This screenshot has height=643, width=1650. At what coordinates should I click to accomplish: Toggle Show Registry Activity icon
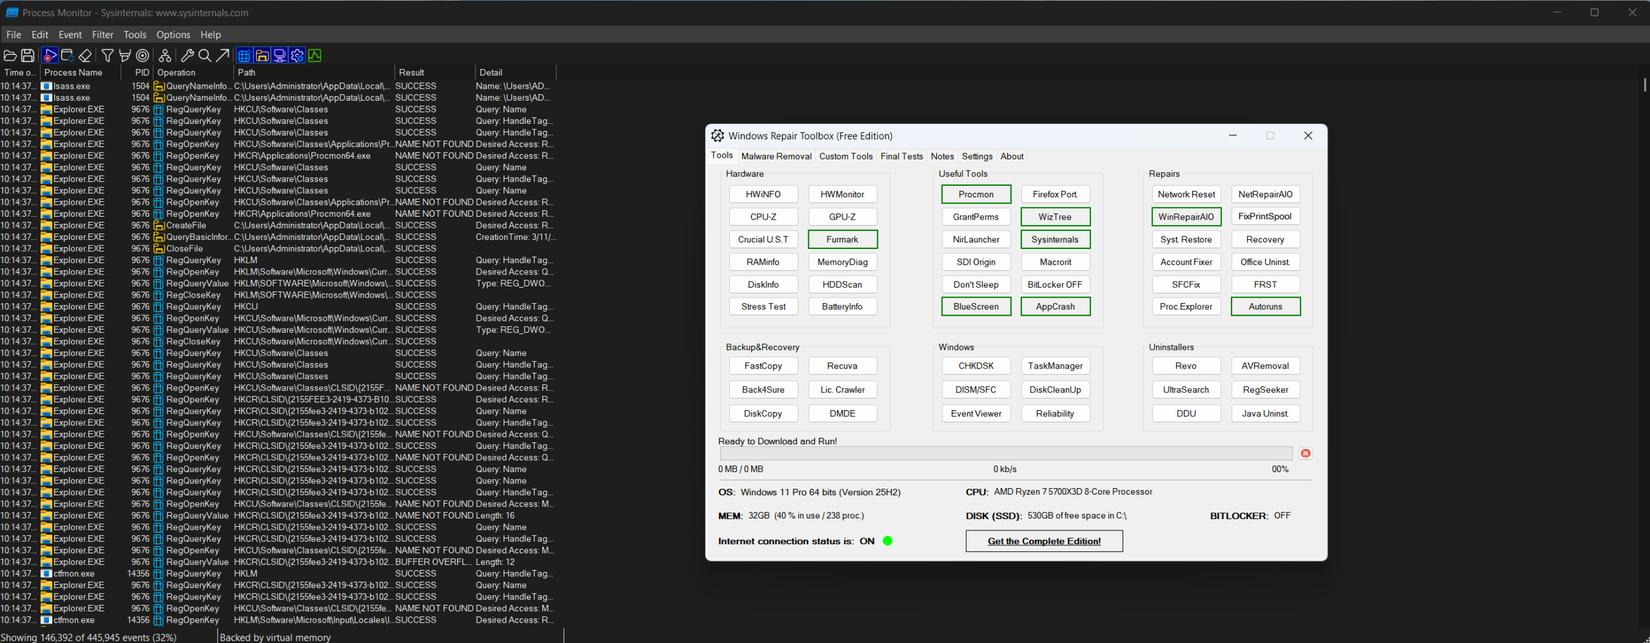[244, 55]
